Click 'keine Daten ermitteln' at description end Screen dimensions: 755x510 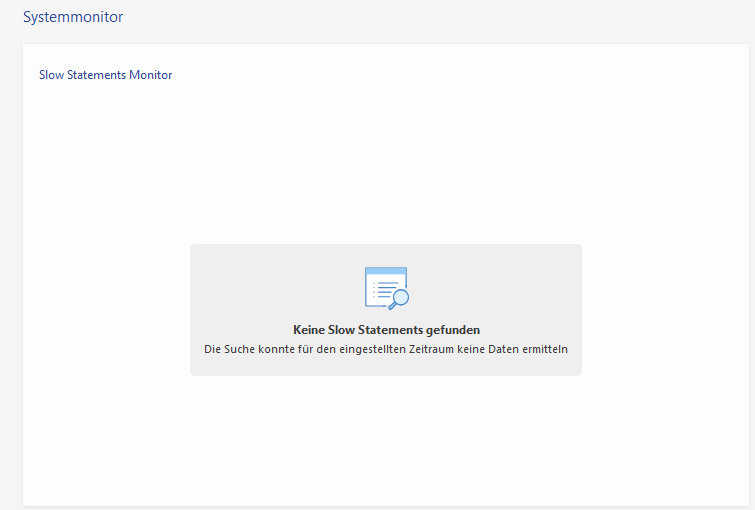click(x=530, y=349)
